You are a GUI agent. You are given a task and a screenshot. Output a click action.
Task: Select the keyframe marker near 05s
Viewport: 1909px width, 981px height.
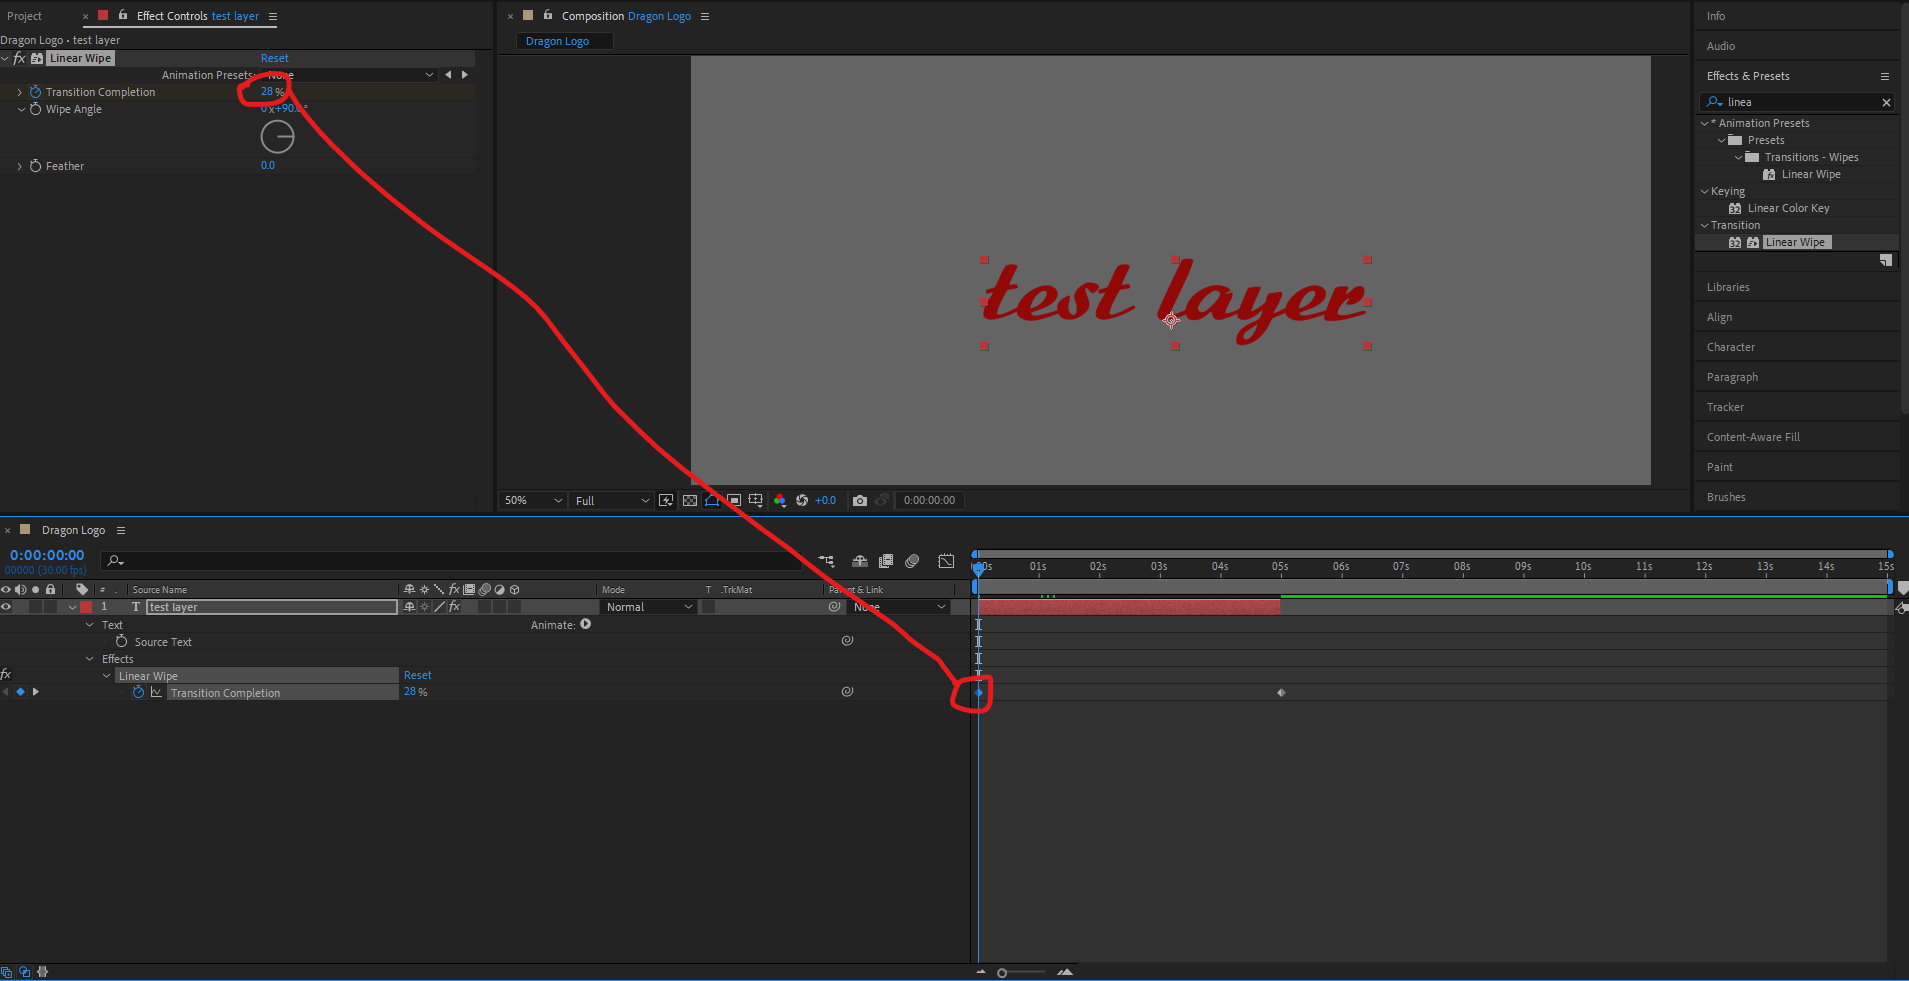coord(1280,691)
